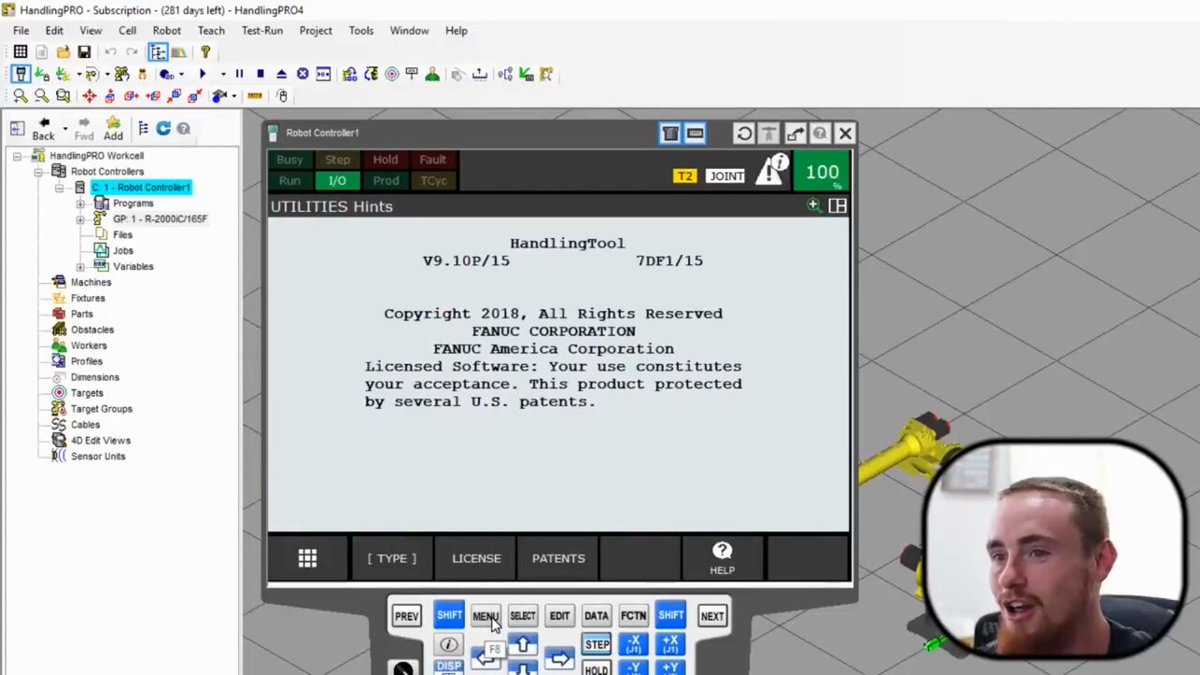
Task: Click the LICENSE softkey
Action: point(476,558)
